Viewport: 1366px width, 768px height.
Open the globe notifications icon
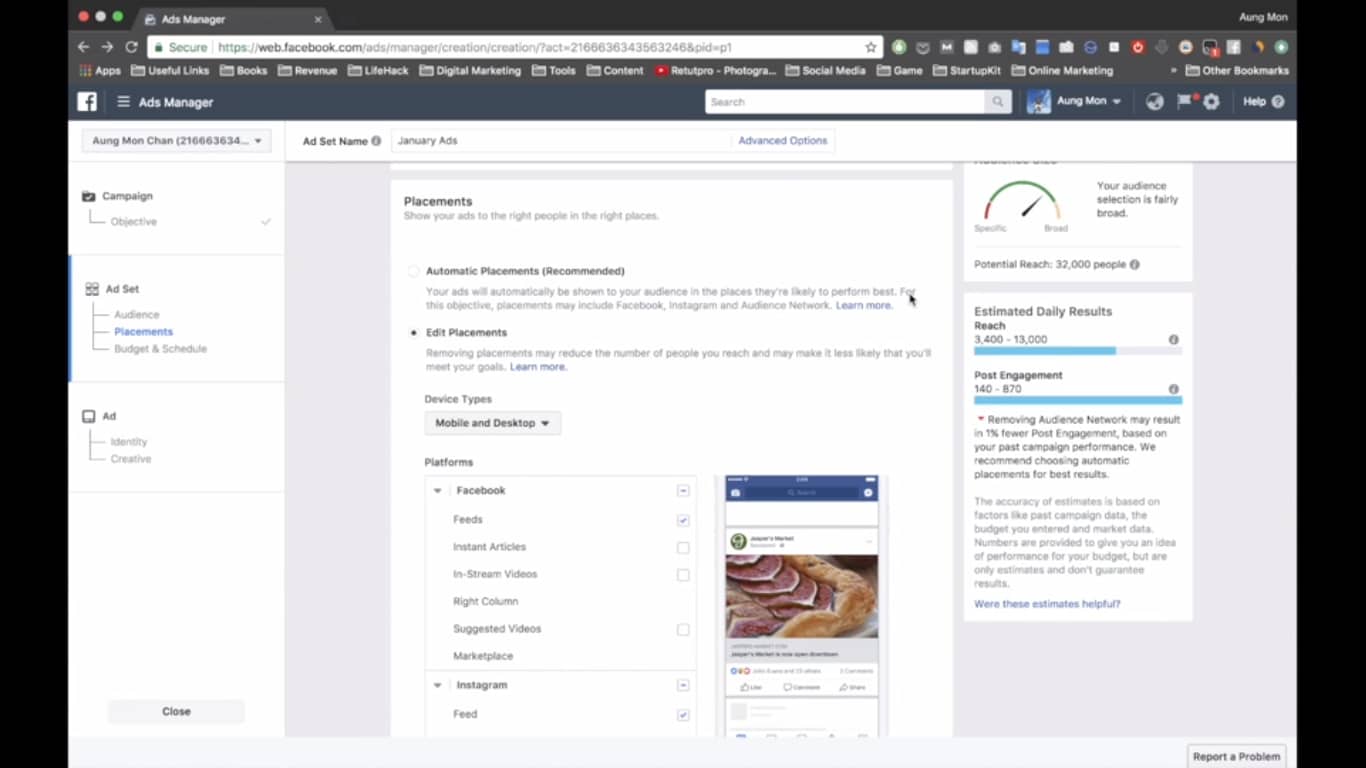click(x=1155, y=102)
